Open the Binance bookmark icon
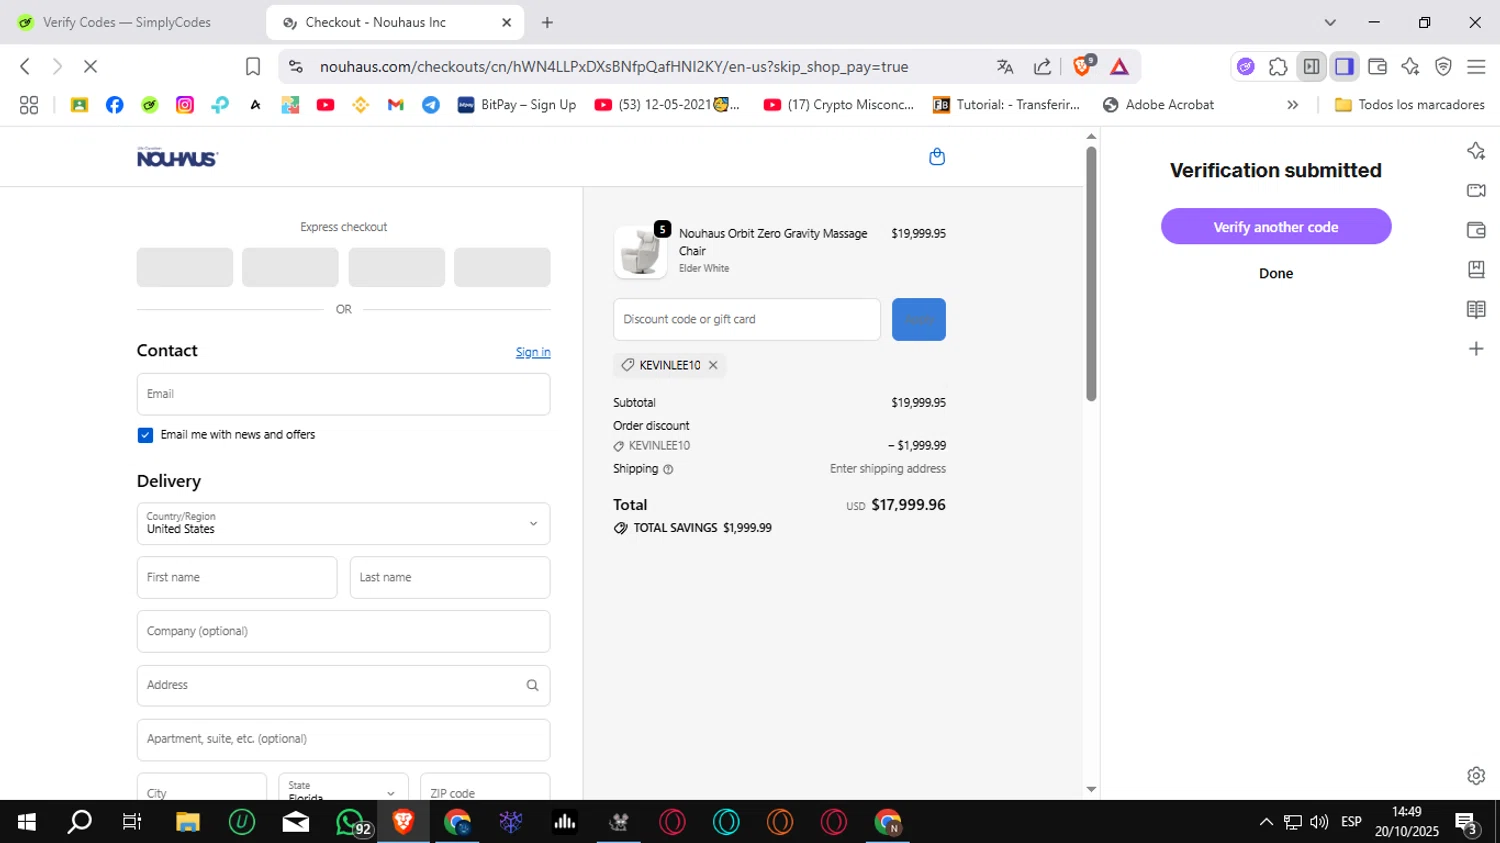Screen dimensions: 1500x843 click(361, 105)
